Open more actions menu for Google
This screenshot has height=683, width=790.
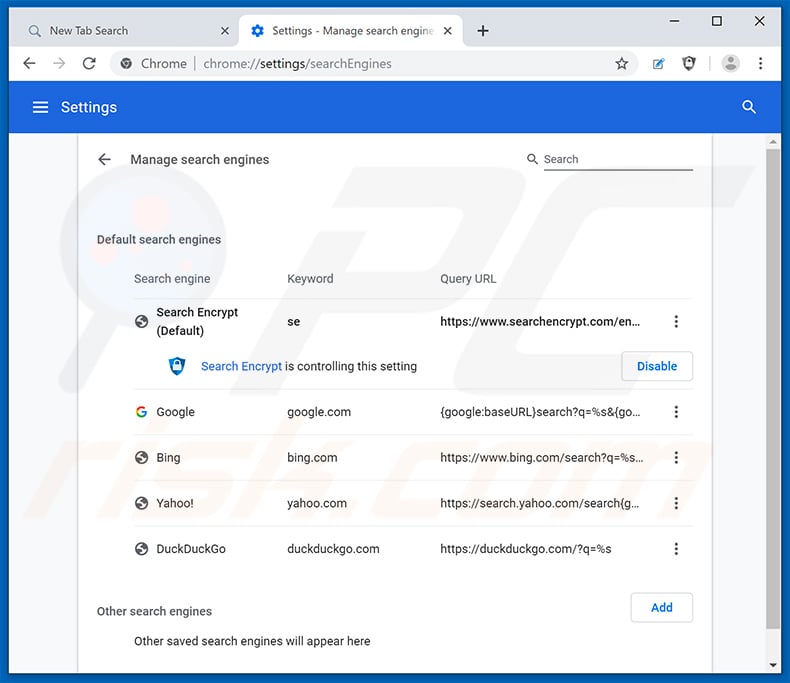coord(676,412)
